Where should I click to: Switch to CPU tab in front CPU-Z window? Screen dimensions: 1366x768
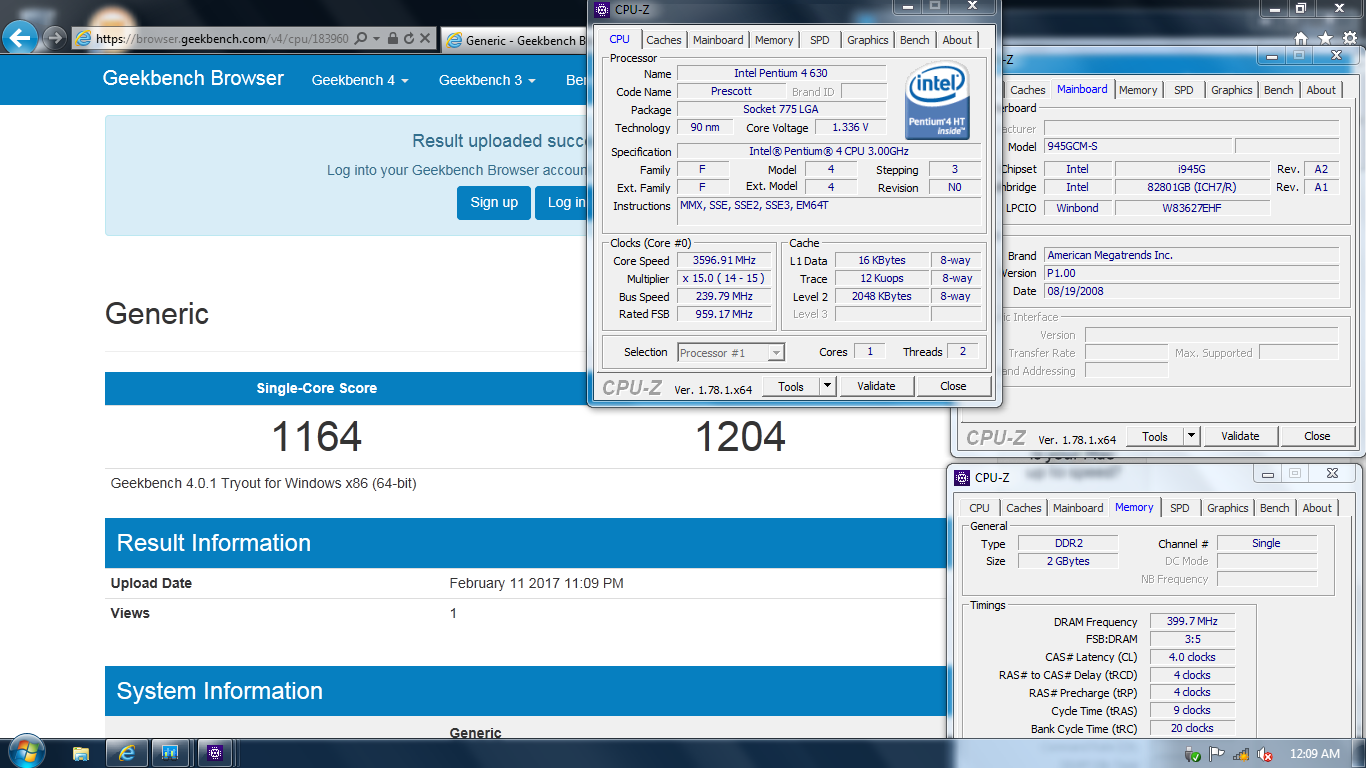(620, 39)
